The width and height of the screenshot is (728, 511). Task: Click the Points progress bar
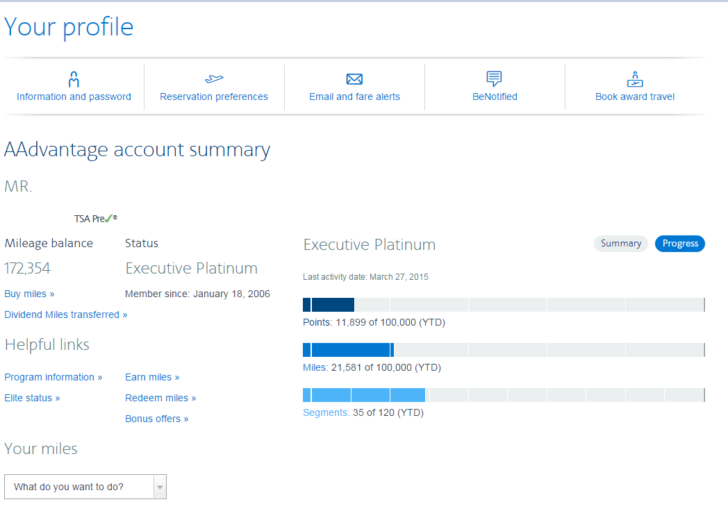coord(504,305)
